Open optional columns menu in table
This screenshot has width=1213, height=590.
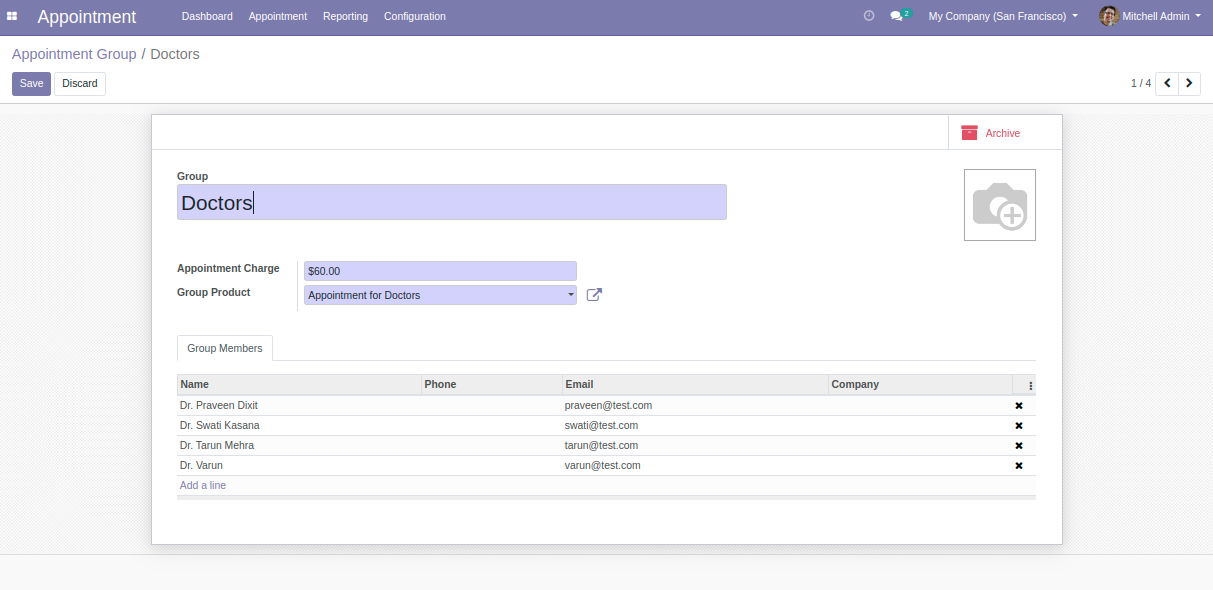coord(1030,385)
